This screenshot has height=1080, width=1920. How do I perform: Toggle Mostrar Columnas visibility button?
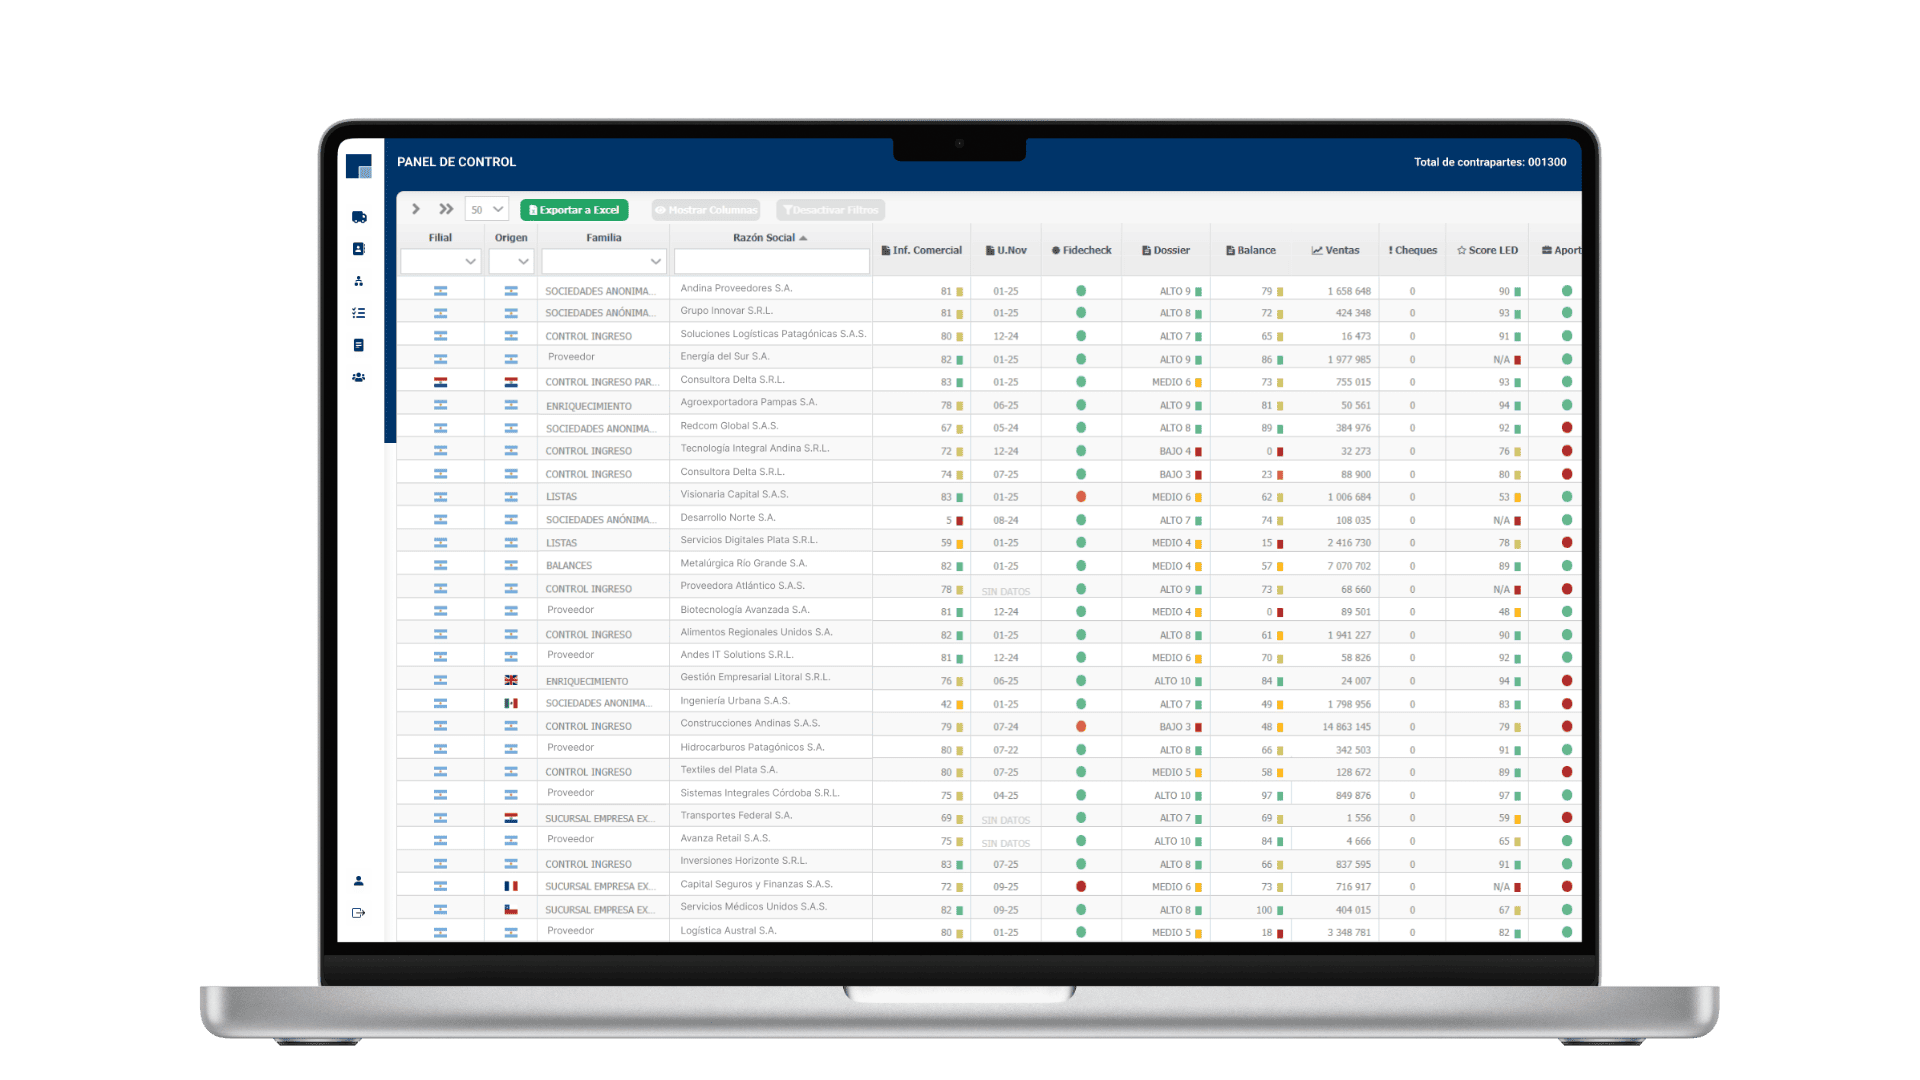click(706, 210)
